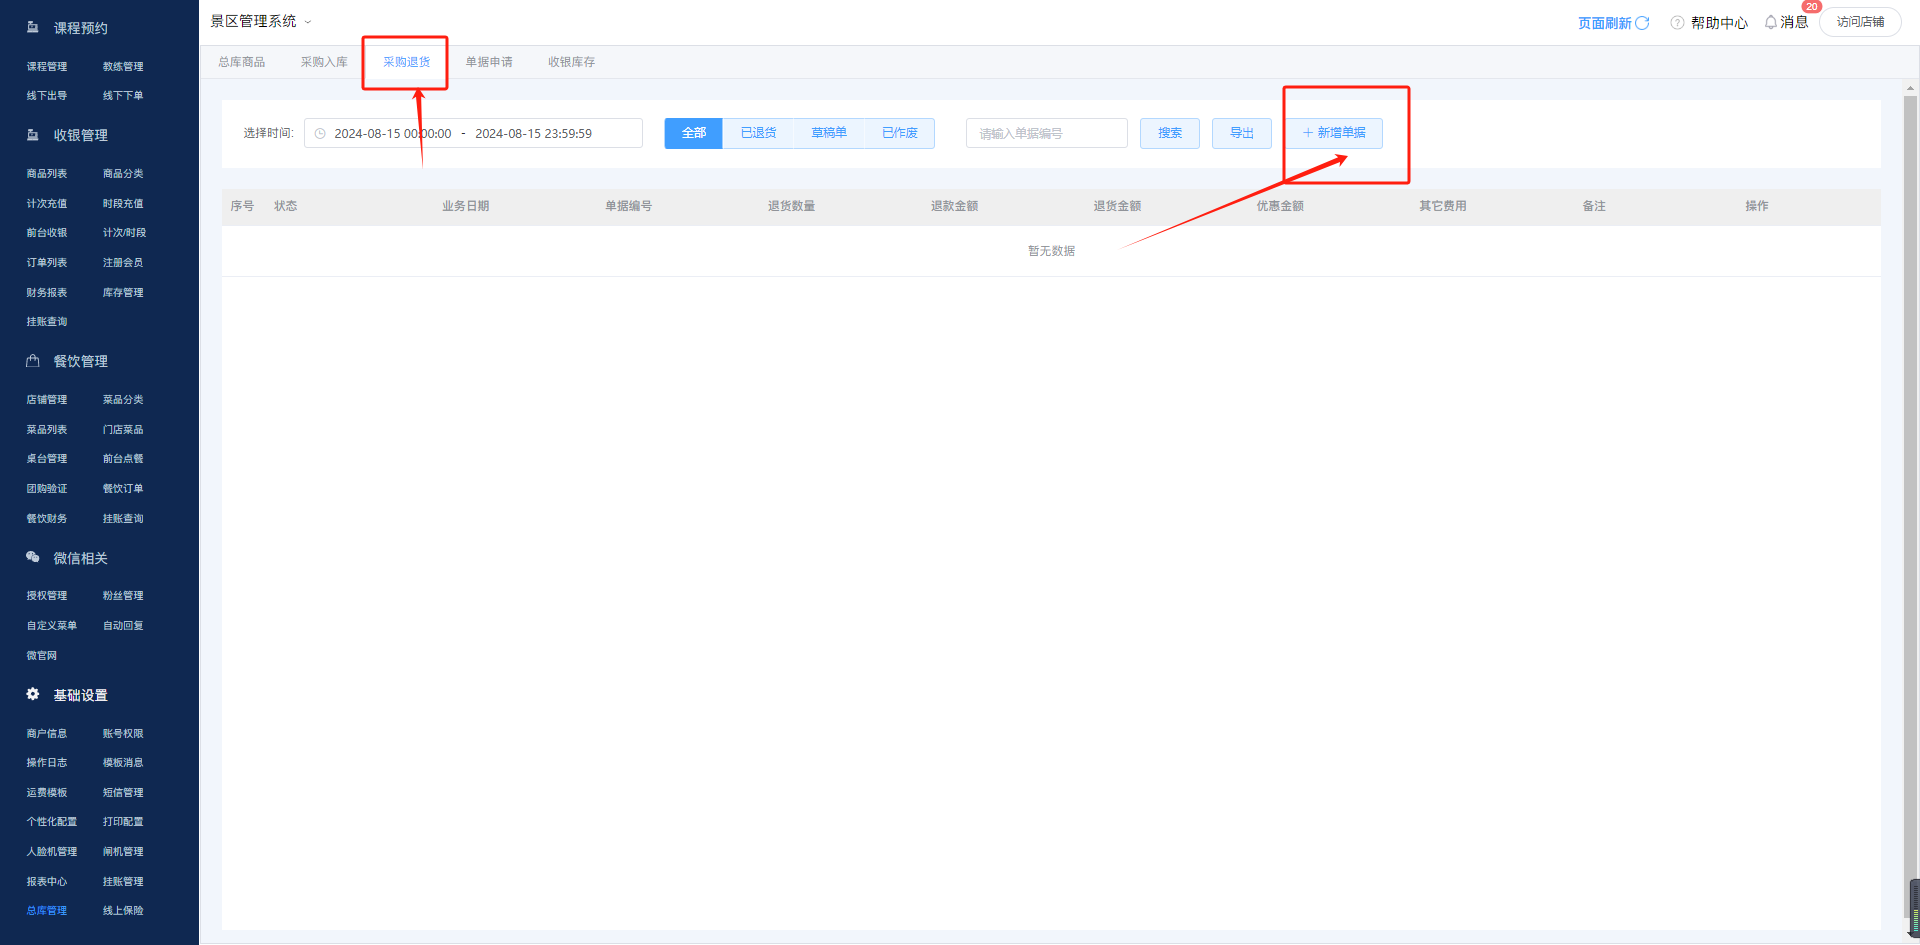Select the 草稿单 status filter
This screenshot has width=1920, height=945.
(x=828, y=133)
